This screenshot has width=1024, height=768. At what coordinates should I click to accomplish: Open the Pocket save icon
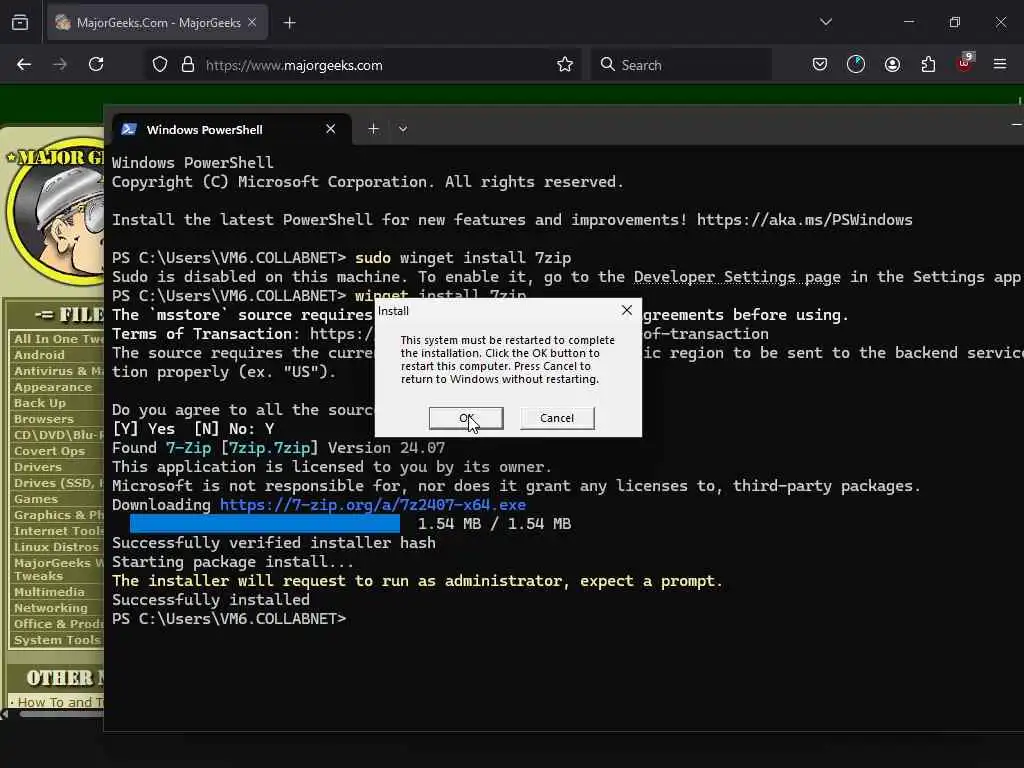click(x=820, y=65)
